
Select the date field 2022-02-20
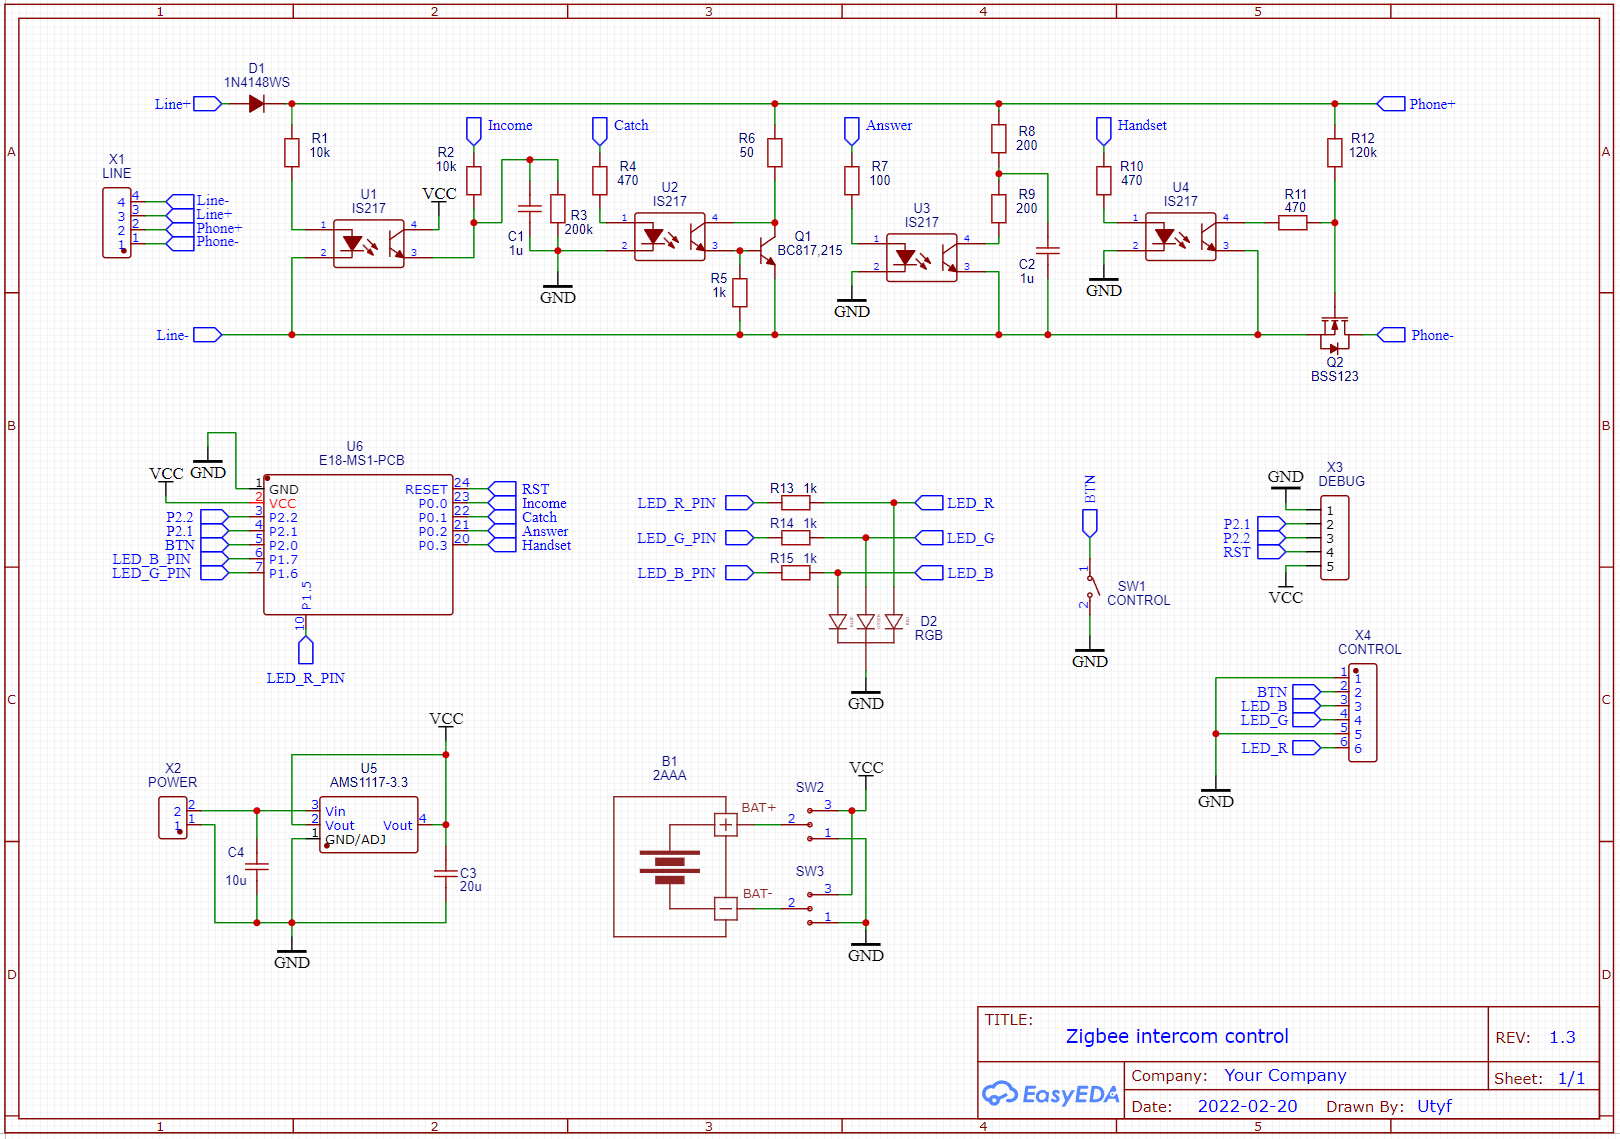[x=1247, y=1106]
